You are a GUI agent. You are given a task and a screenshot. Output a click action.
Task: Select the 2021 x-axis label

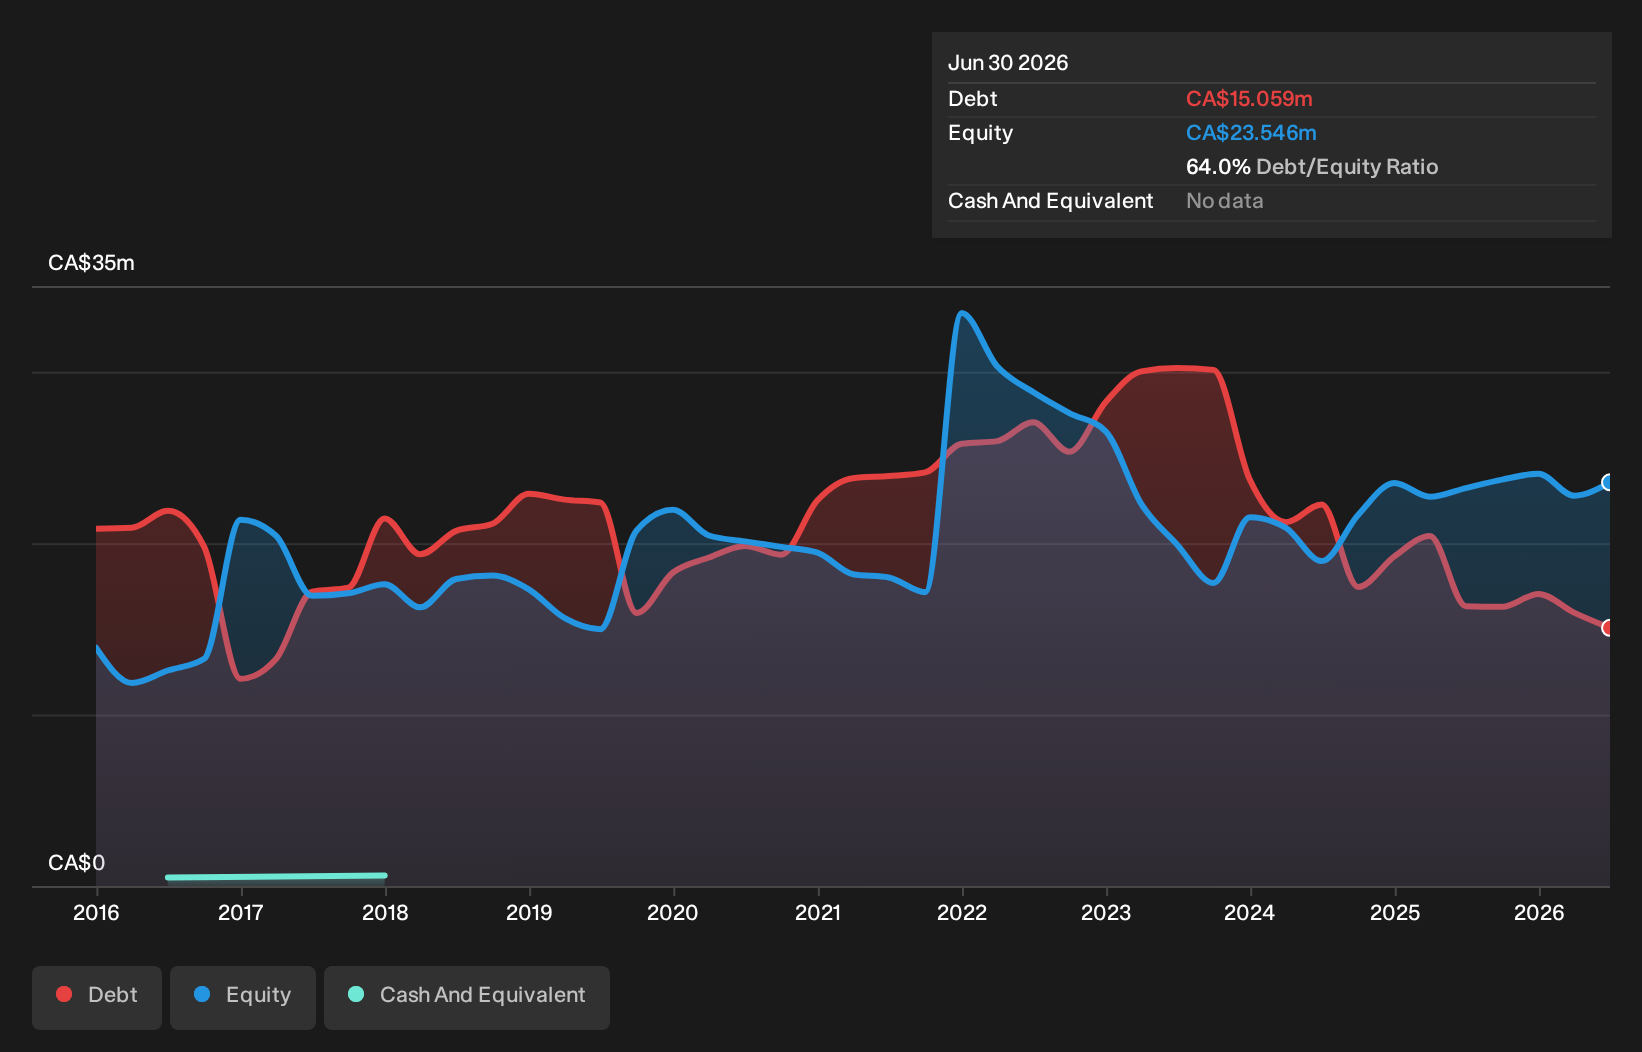click(818, 912)
